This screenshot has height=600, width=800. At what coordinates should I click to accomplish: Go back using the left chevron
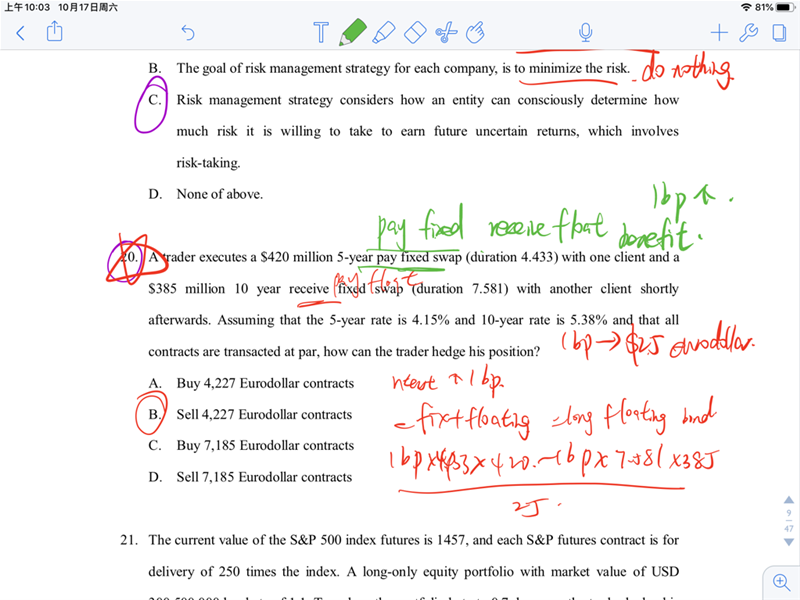(x=20, y=33)
